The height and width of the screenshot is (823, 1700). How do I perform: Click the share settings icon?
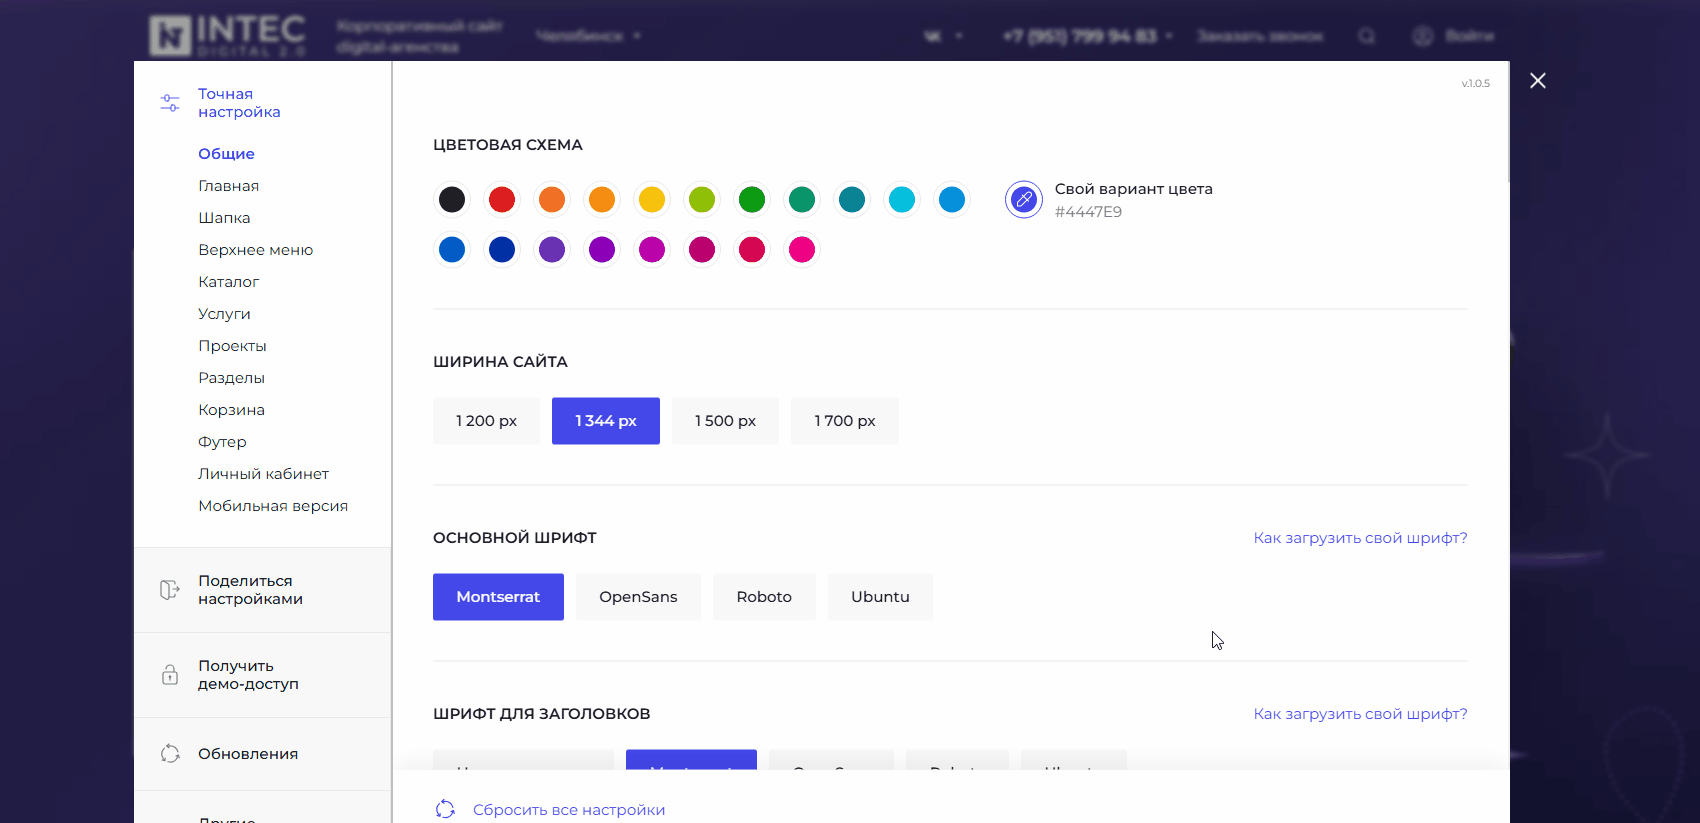pos(170,590)
